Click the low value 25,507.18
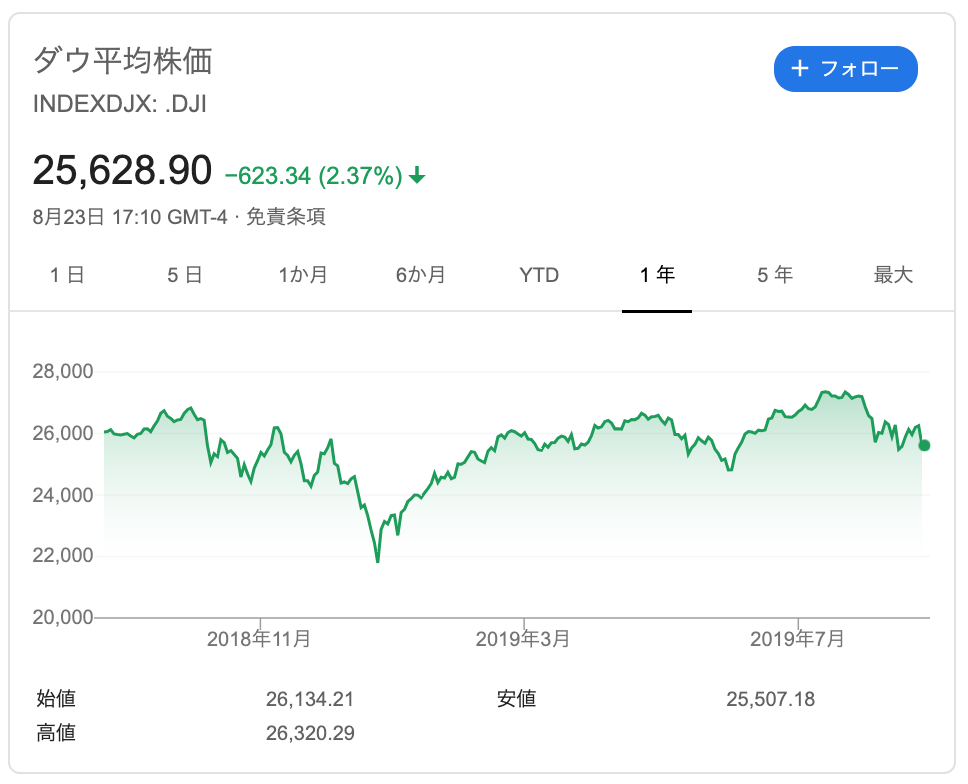This screenshot has height=784, width=968. coord(770,699)
